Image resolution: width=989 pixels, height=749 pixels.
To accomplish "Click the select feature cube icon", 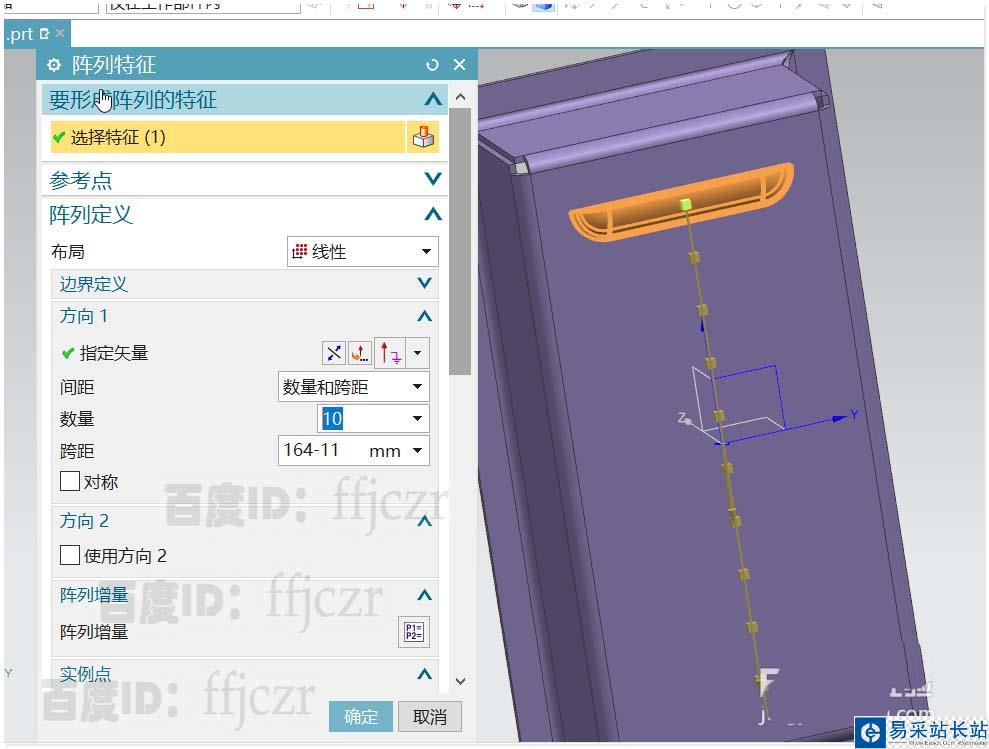I will click(x=423, y=137).
